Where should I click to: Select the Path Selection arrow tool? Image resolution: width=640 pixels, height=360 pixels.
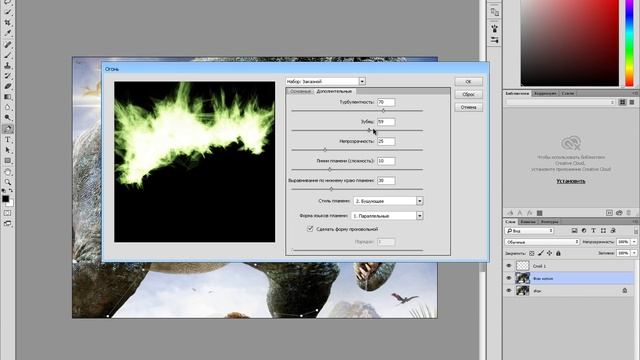coord(7,150)
